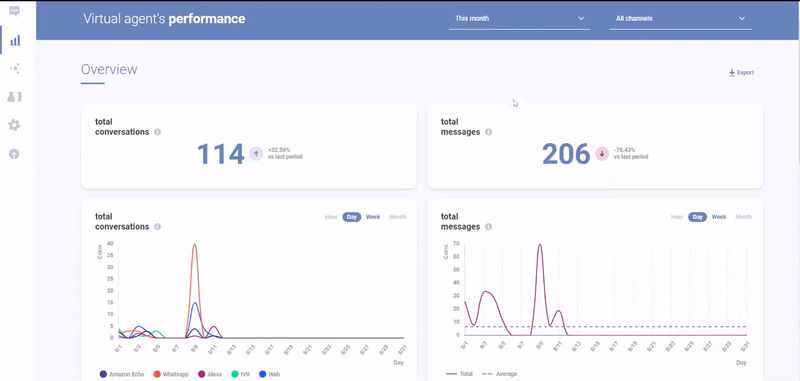
Task: Open the All channels dropdown
Action: [x=680, y=19]
